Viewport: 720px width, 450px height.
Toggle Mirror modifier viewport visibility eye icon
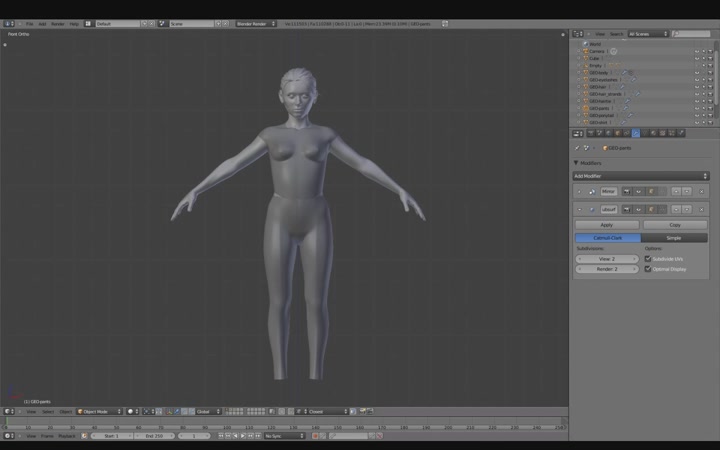[638, 191]
